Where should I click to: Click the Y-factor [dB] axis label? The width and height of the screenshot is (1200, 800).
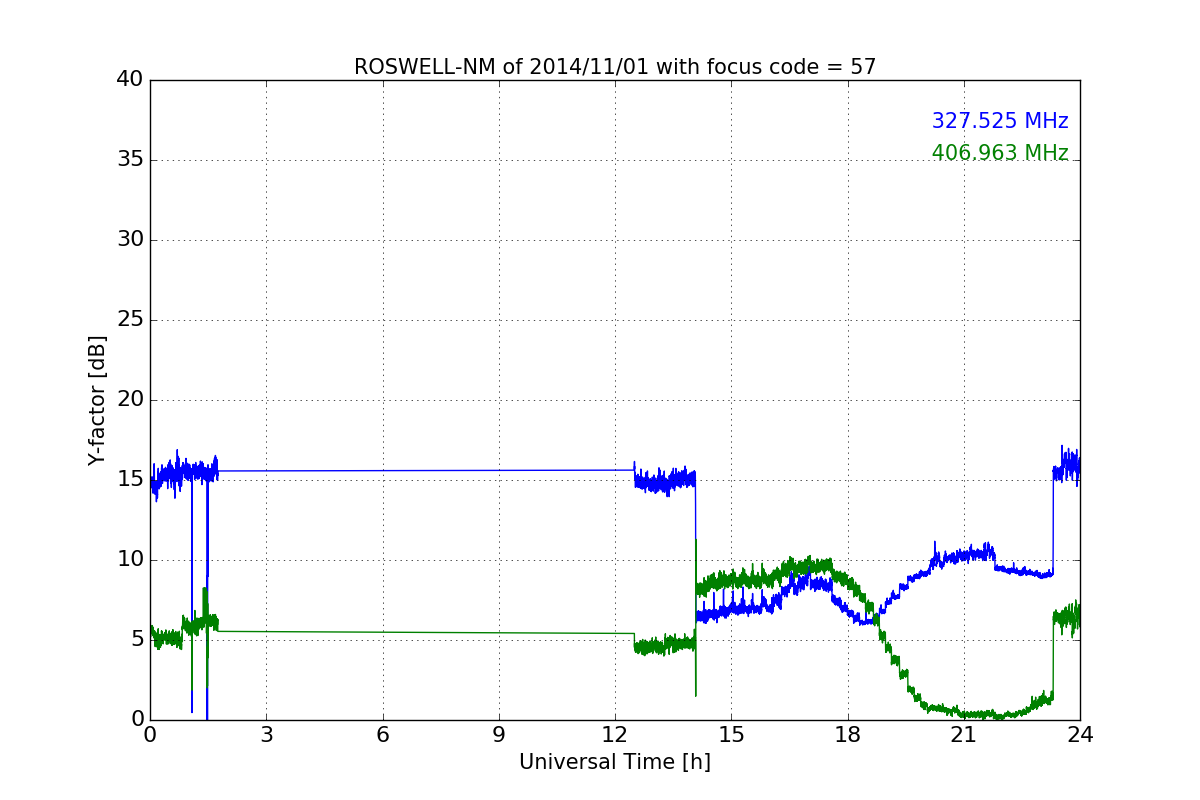point(97,400)
